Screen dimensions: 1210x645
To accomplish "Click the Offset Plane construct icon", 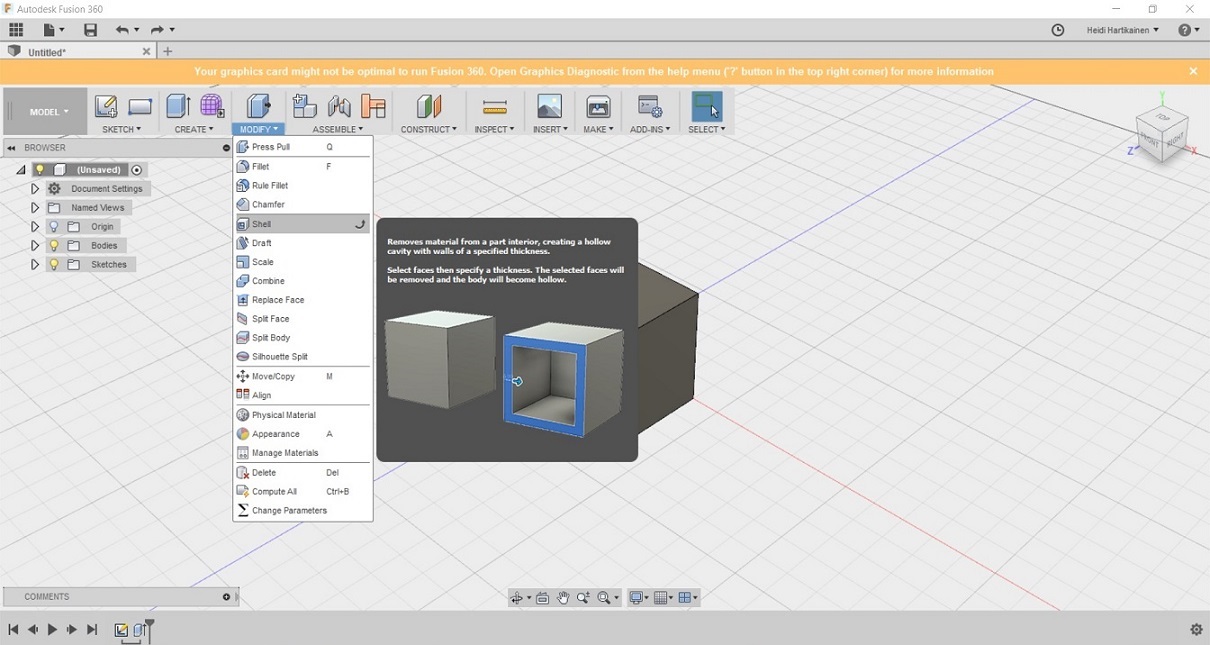I will [429, 106].
